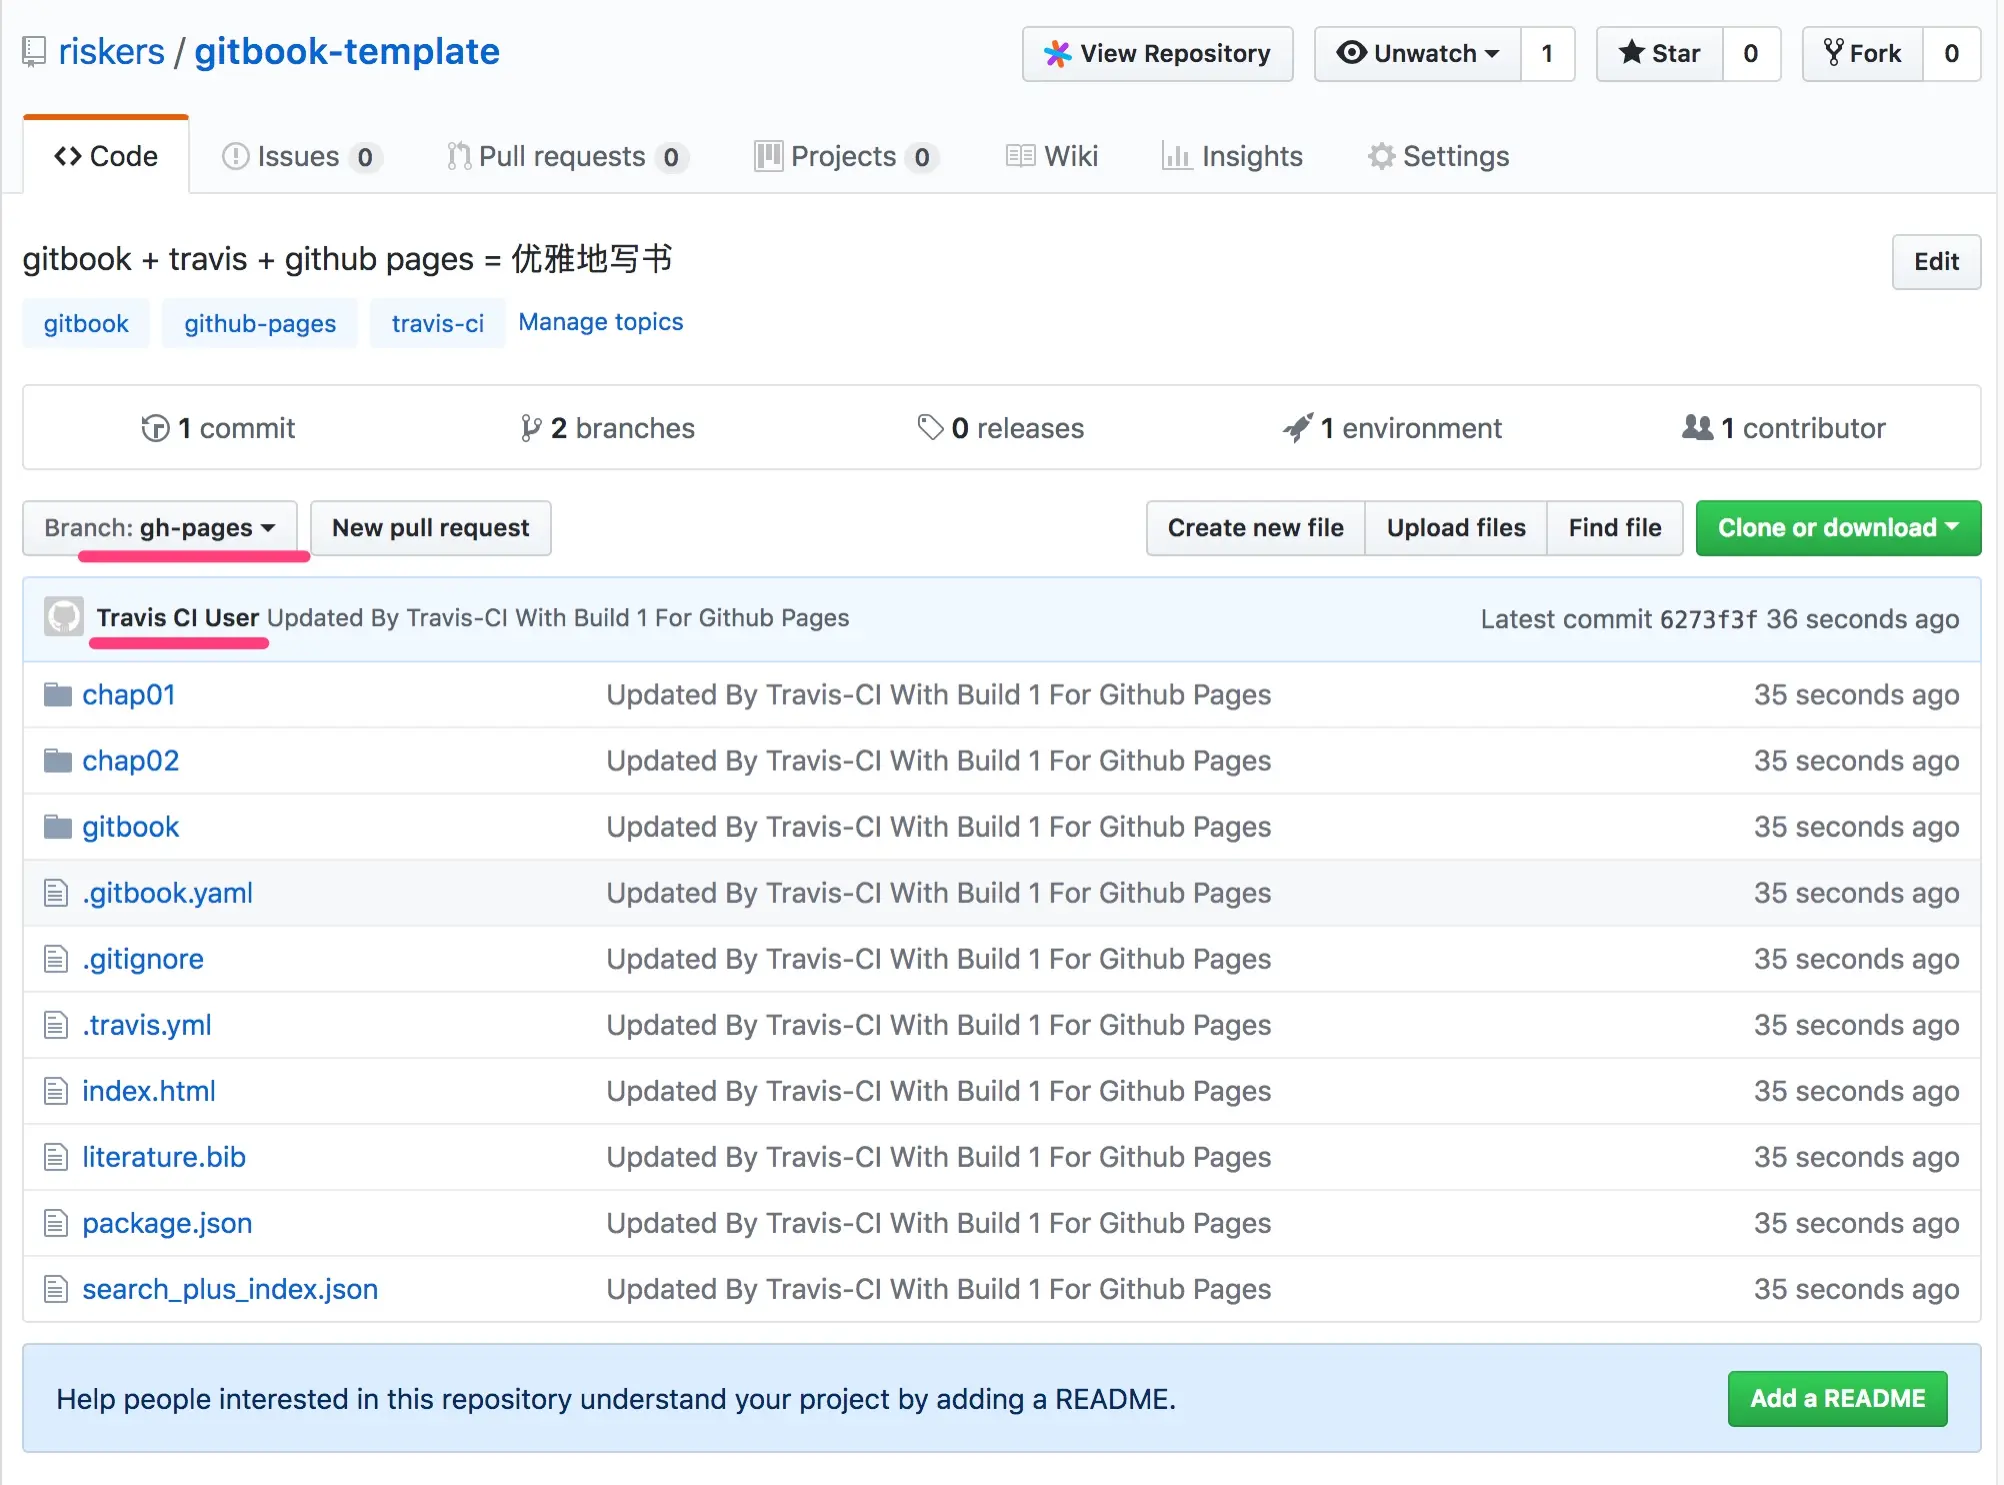Click the contributors people icon

(1697, 428)
